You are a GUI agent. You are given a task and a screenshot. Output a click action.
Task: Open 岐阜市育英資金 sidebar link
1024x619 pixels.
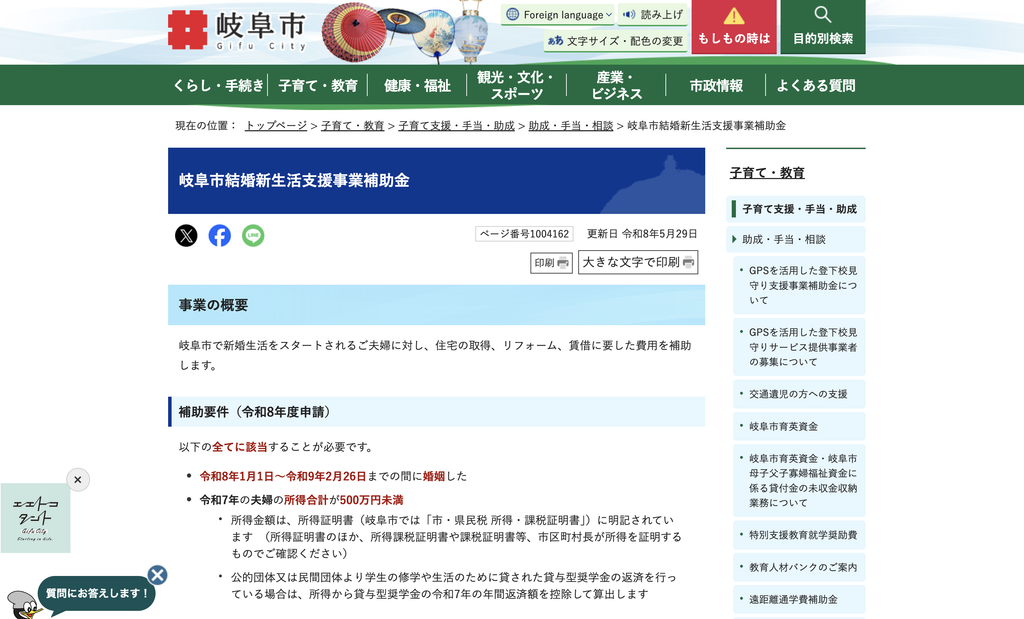click(x=799, y=426)
